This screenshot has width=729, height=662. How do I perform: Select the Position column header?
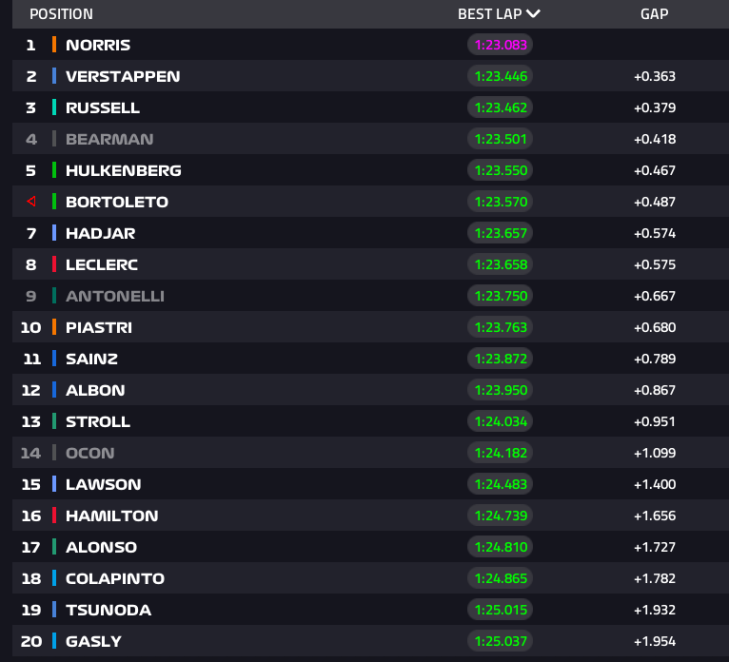[61, 14]
